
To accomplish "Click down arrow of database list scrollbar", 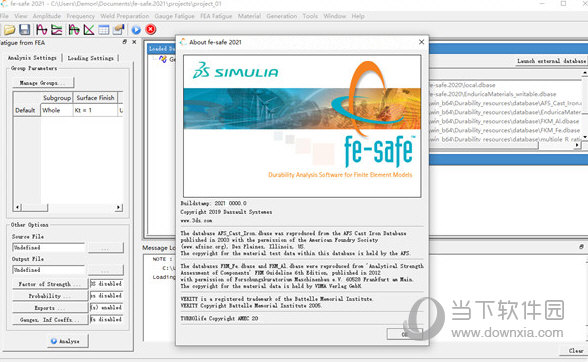I will tap(585, 137).
